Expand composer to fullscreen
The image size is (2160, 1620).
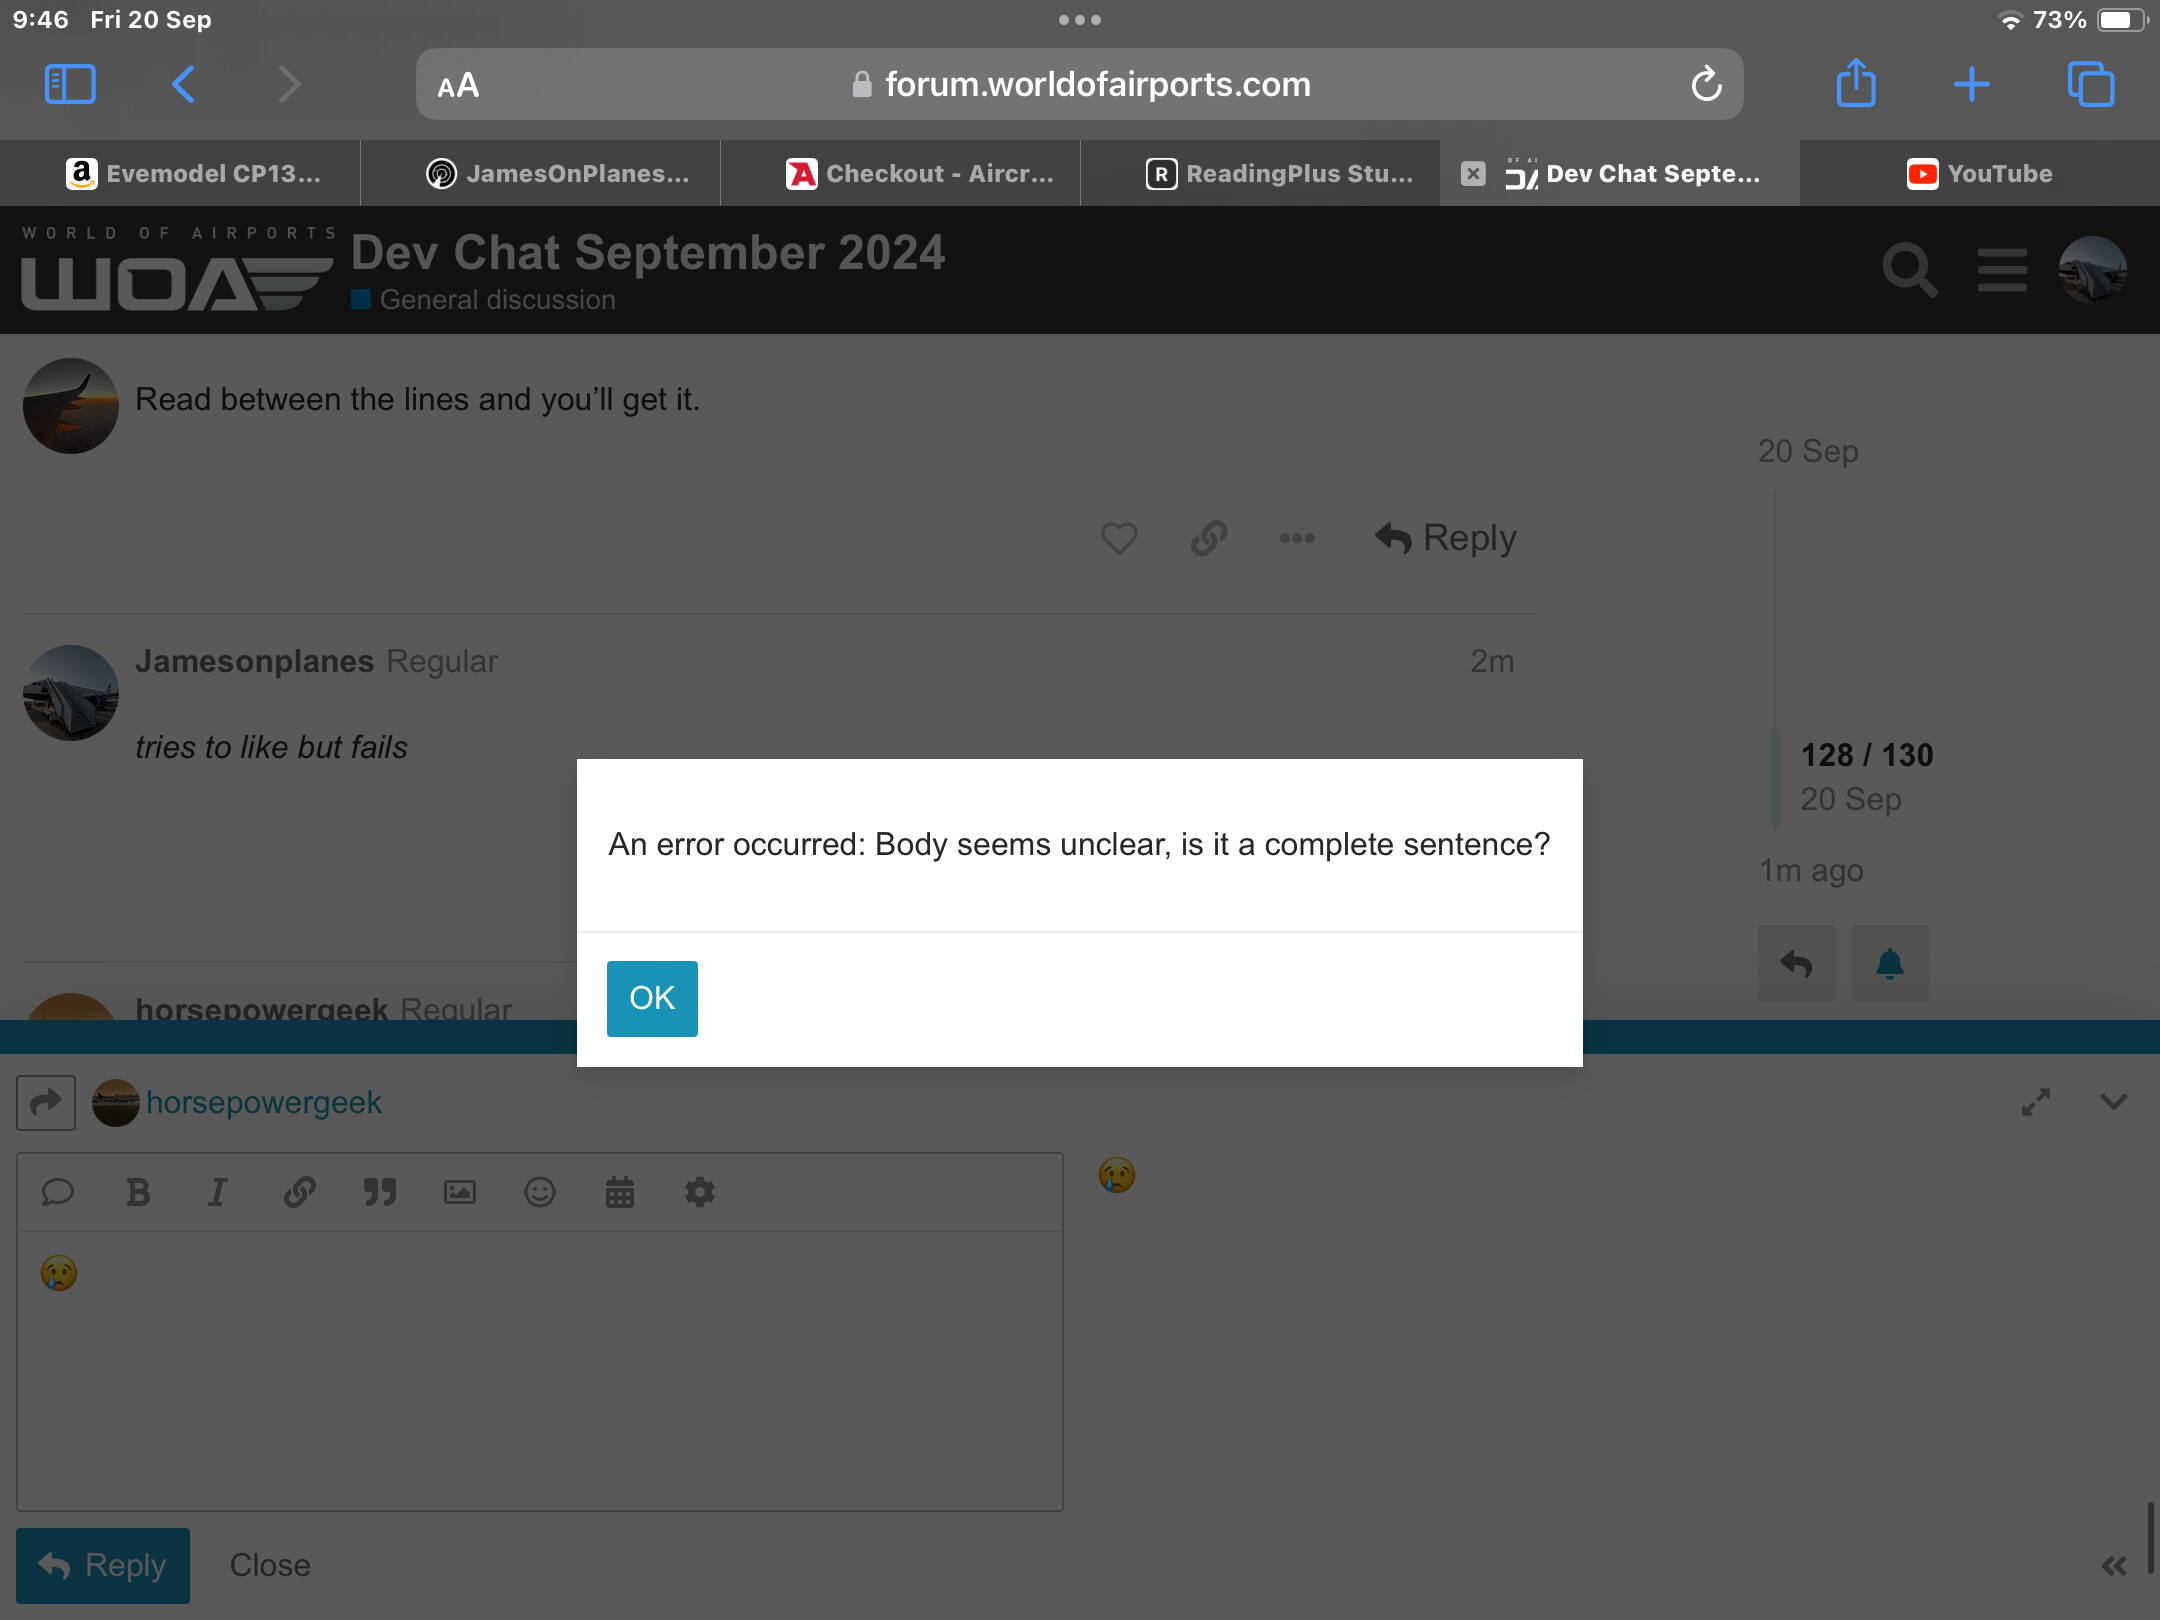tap(2036, 1102)
